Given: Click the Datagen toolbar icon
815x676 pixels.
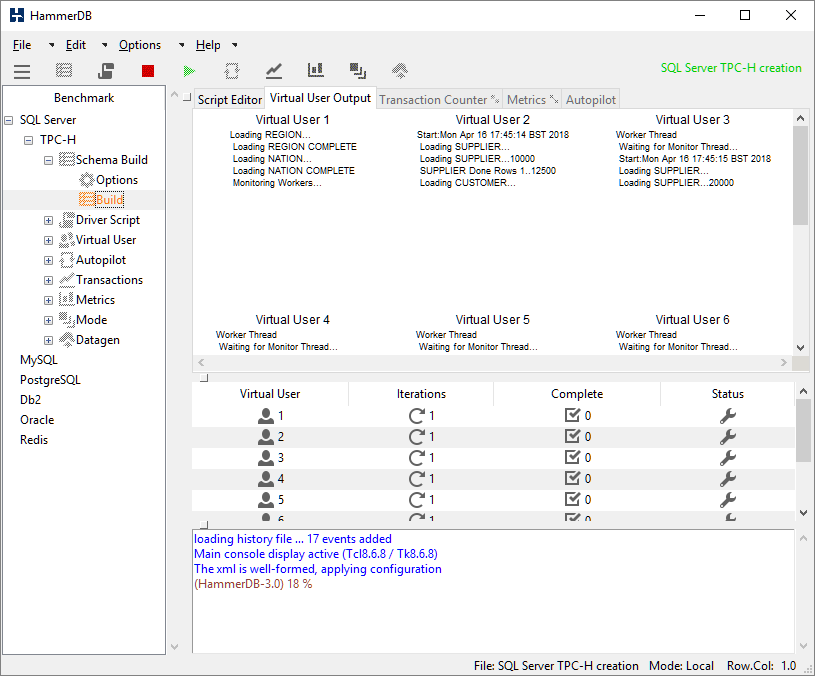Looking at the screenshot, I should pos(400,71).
